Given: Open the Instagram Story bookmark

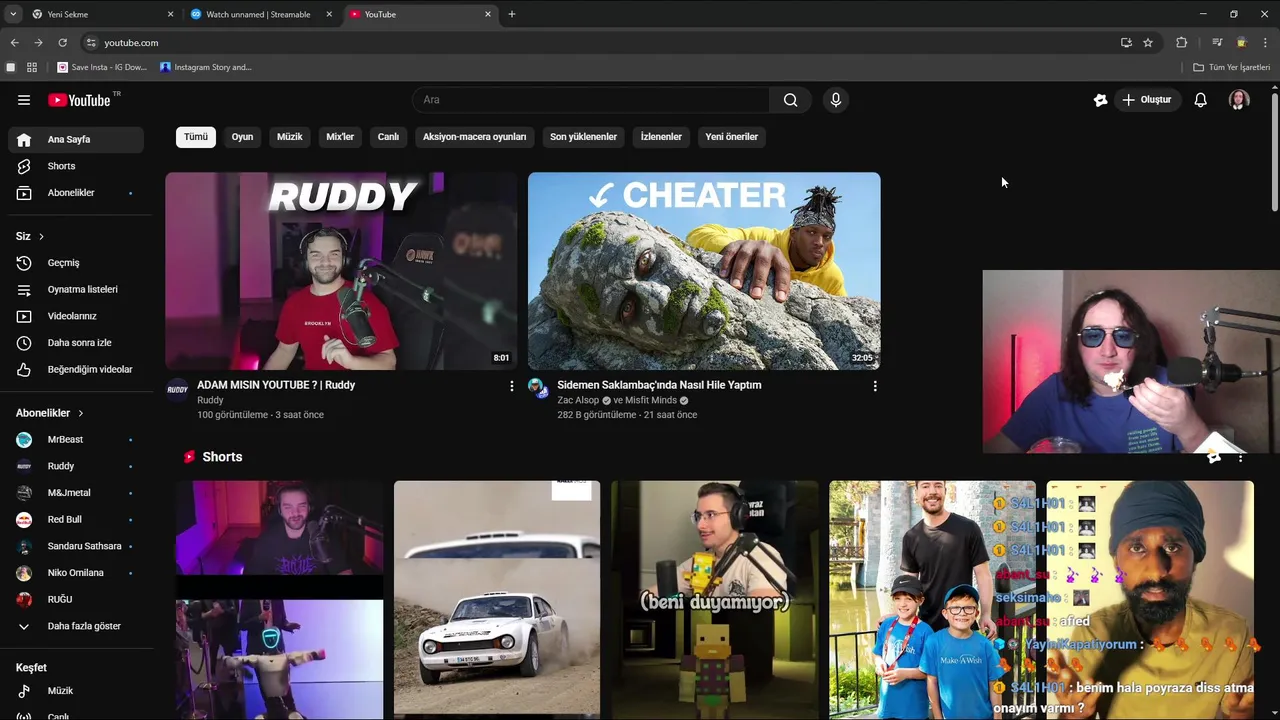Looking at the screenshot, I should [x=206, y=67].
